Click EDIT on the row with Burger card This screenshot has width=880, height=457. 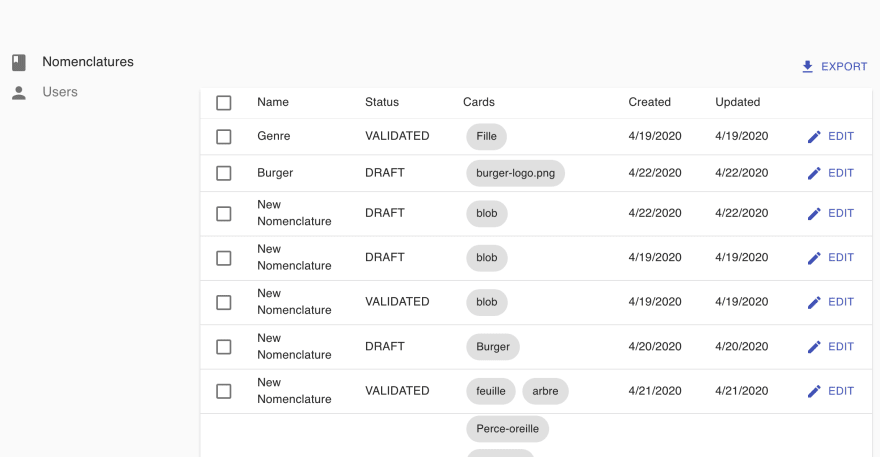click(831, 347)
